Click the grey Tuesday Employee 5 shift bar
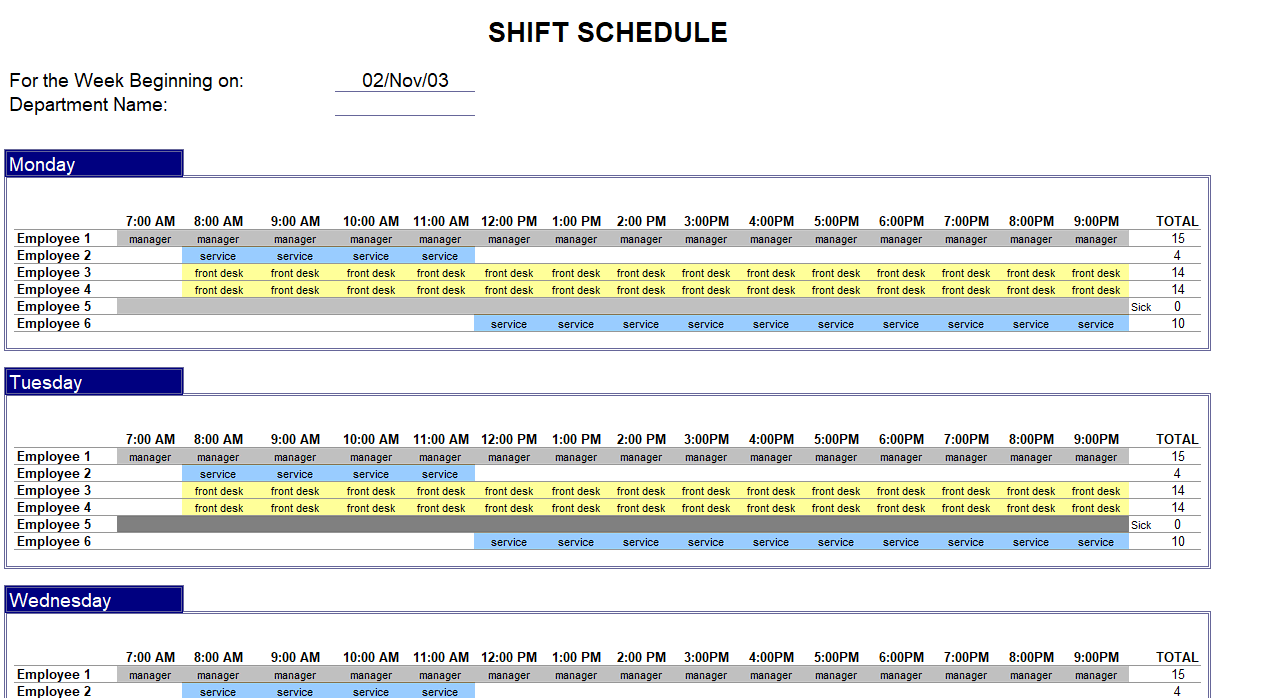 tap(622, 525)
